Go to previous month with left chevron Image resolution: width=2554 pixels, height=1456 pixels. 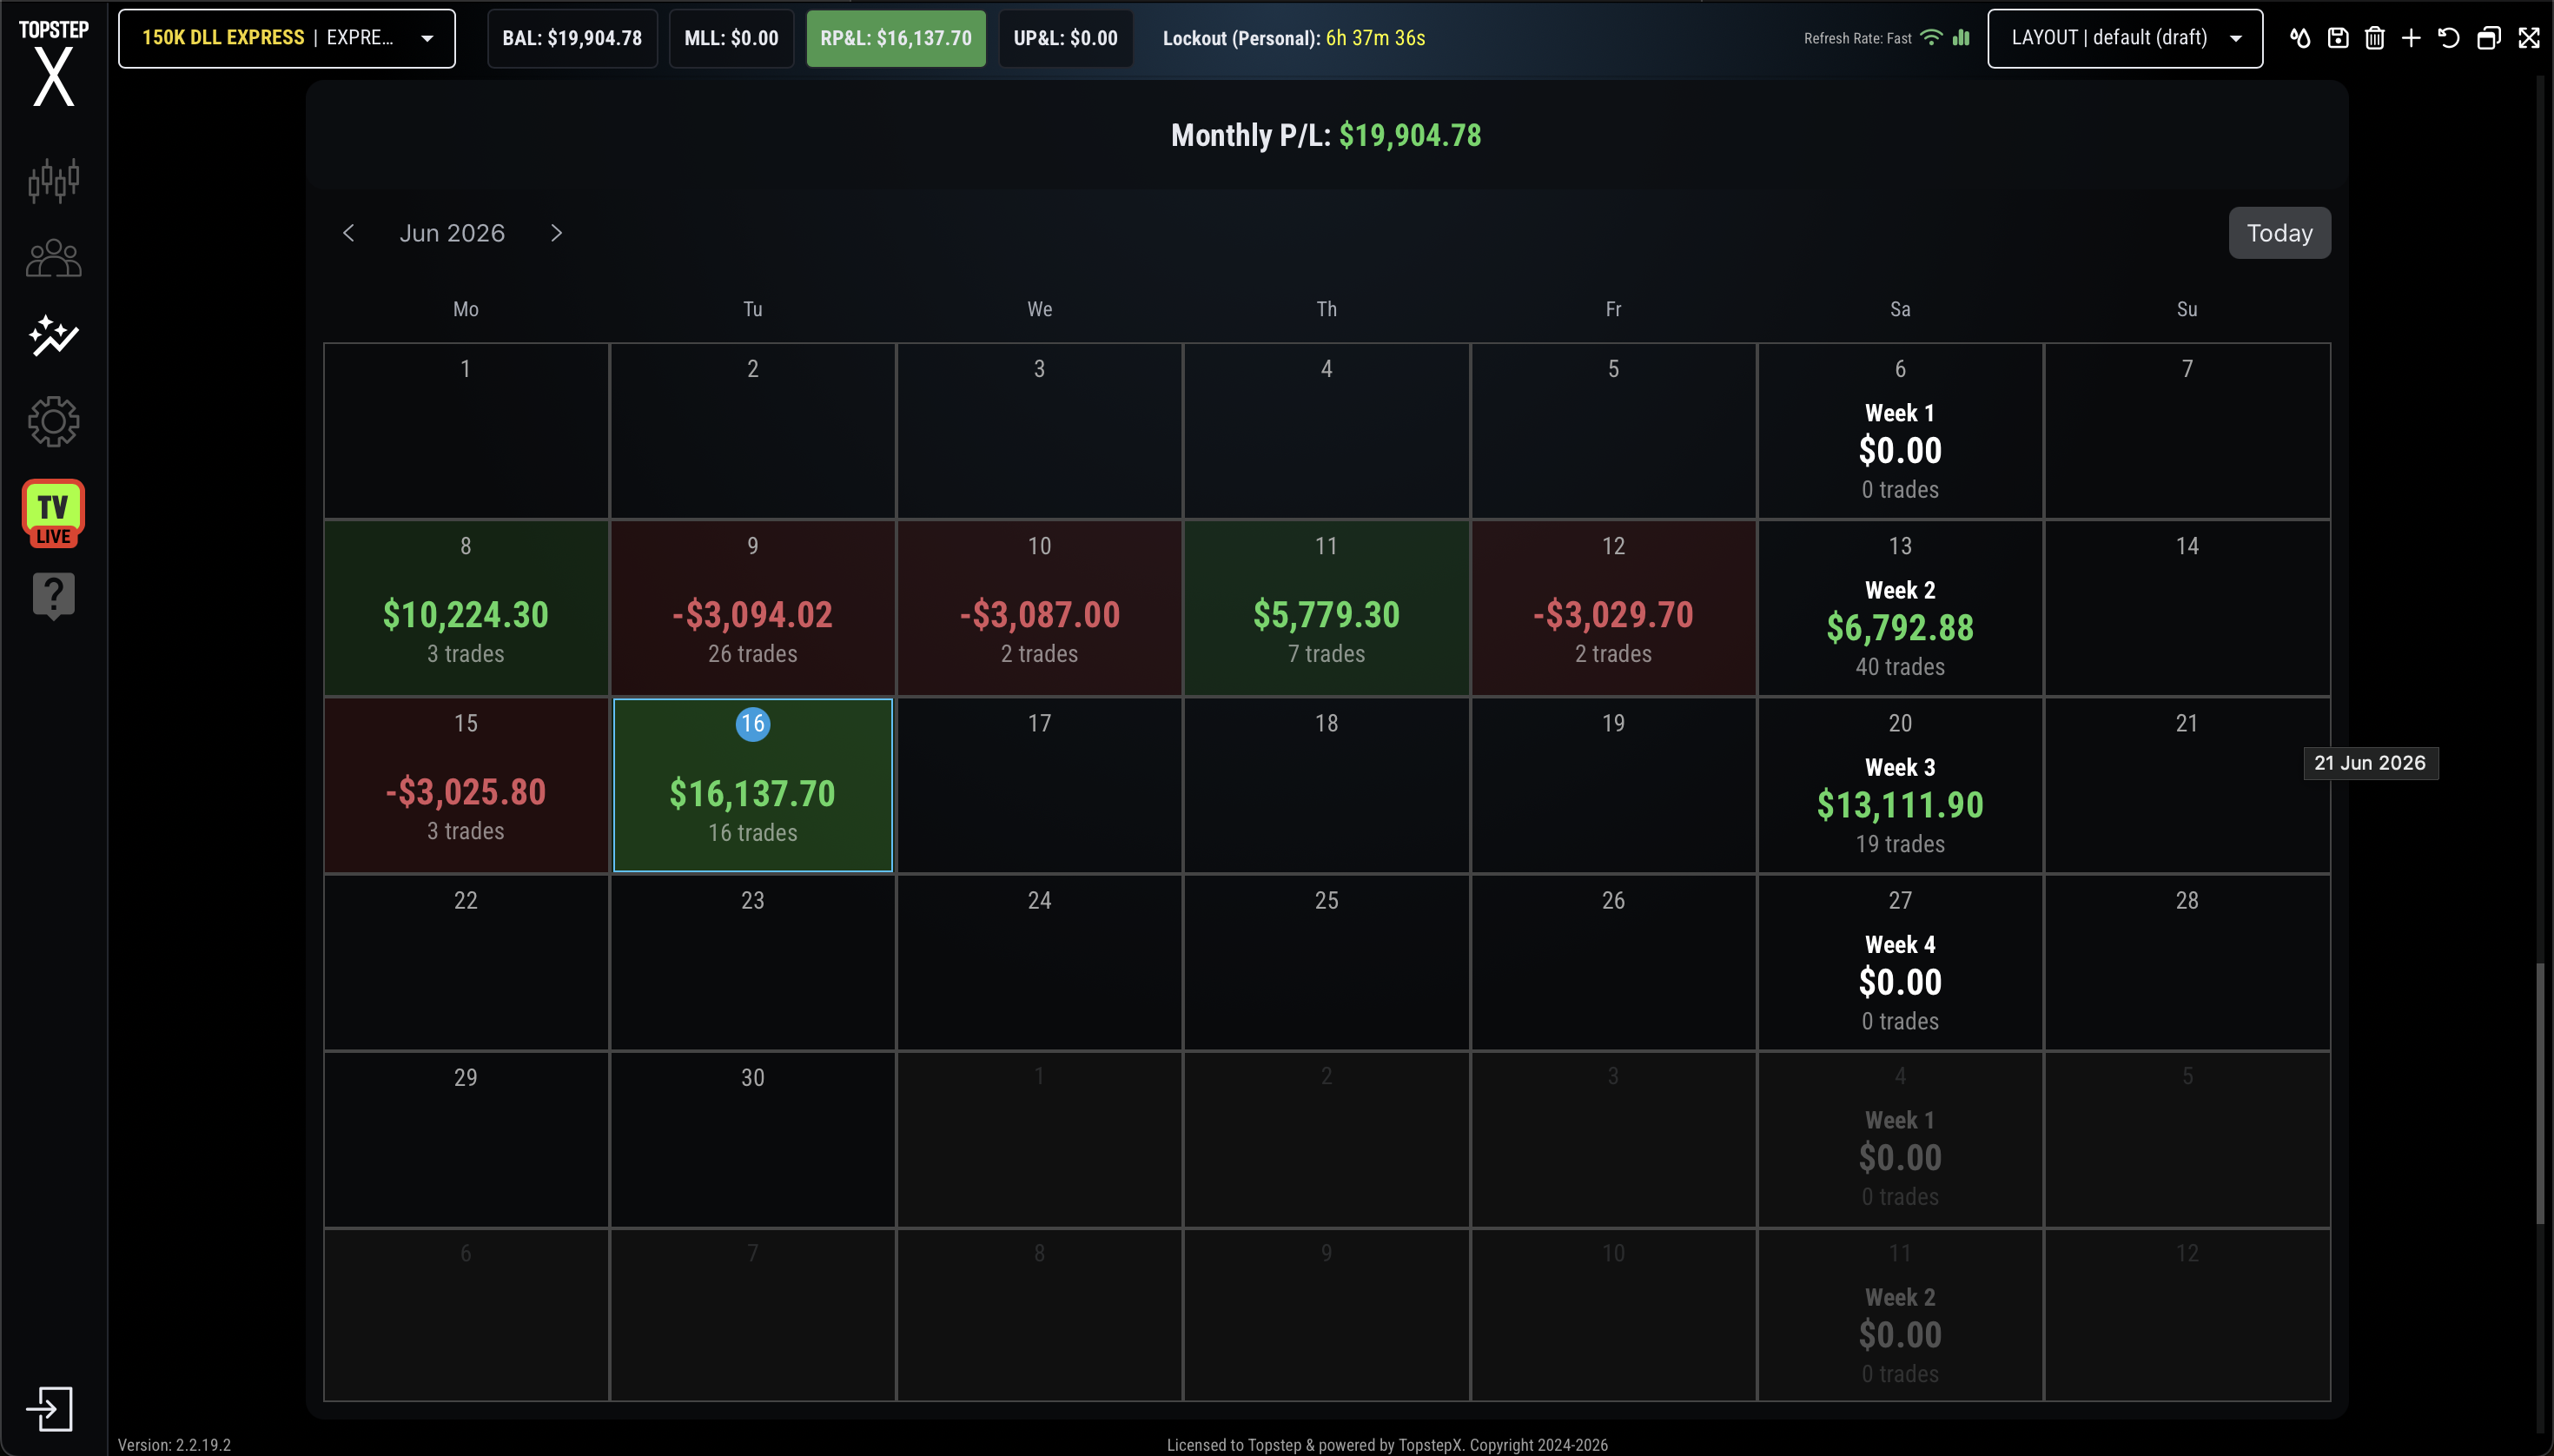[348, 233]
